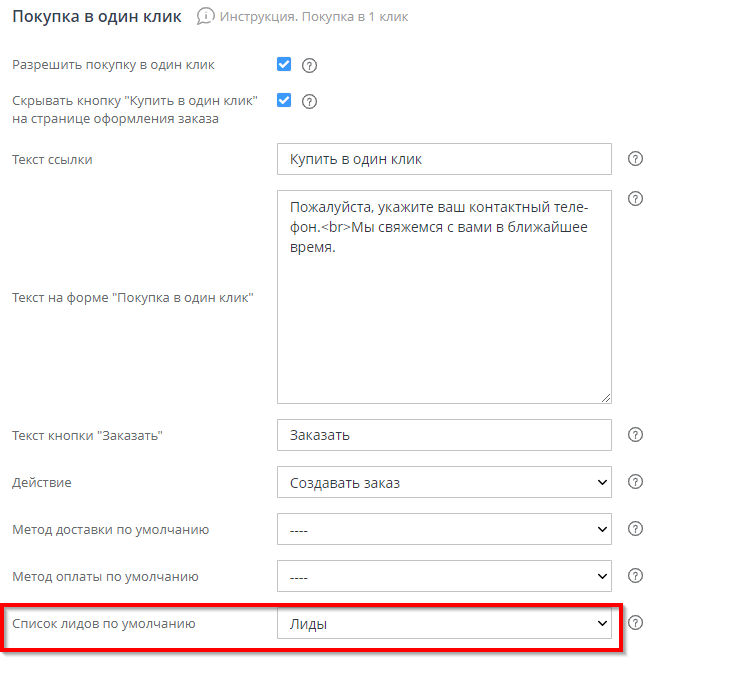Click help icon for 'Текст ссылки' field
Viewport: 740px width, 673px height.
tap(635, 159)
